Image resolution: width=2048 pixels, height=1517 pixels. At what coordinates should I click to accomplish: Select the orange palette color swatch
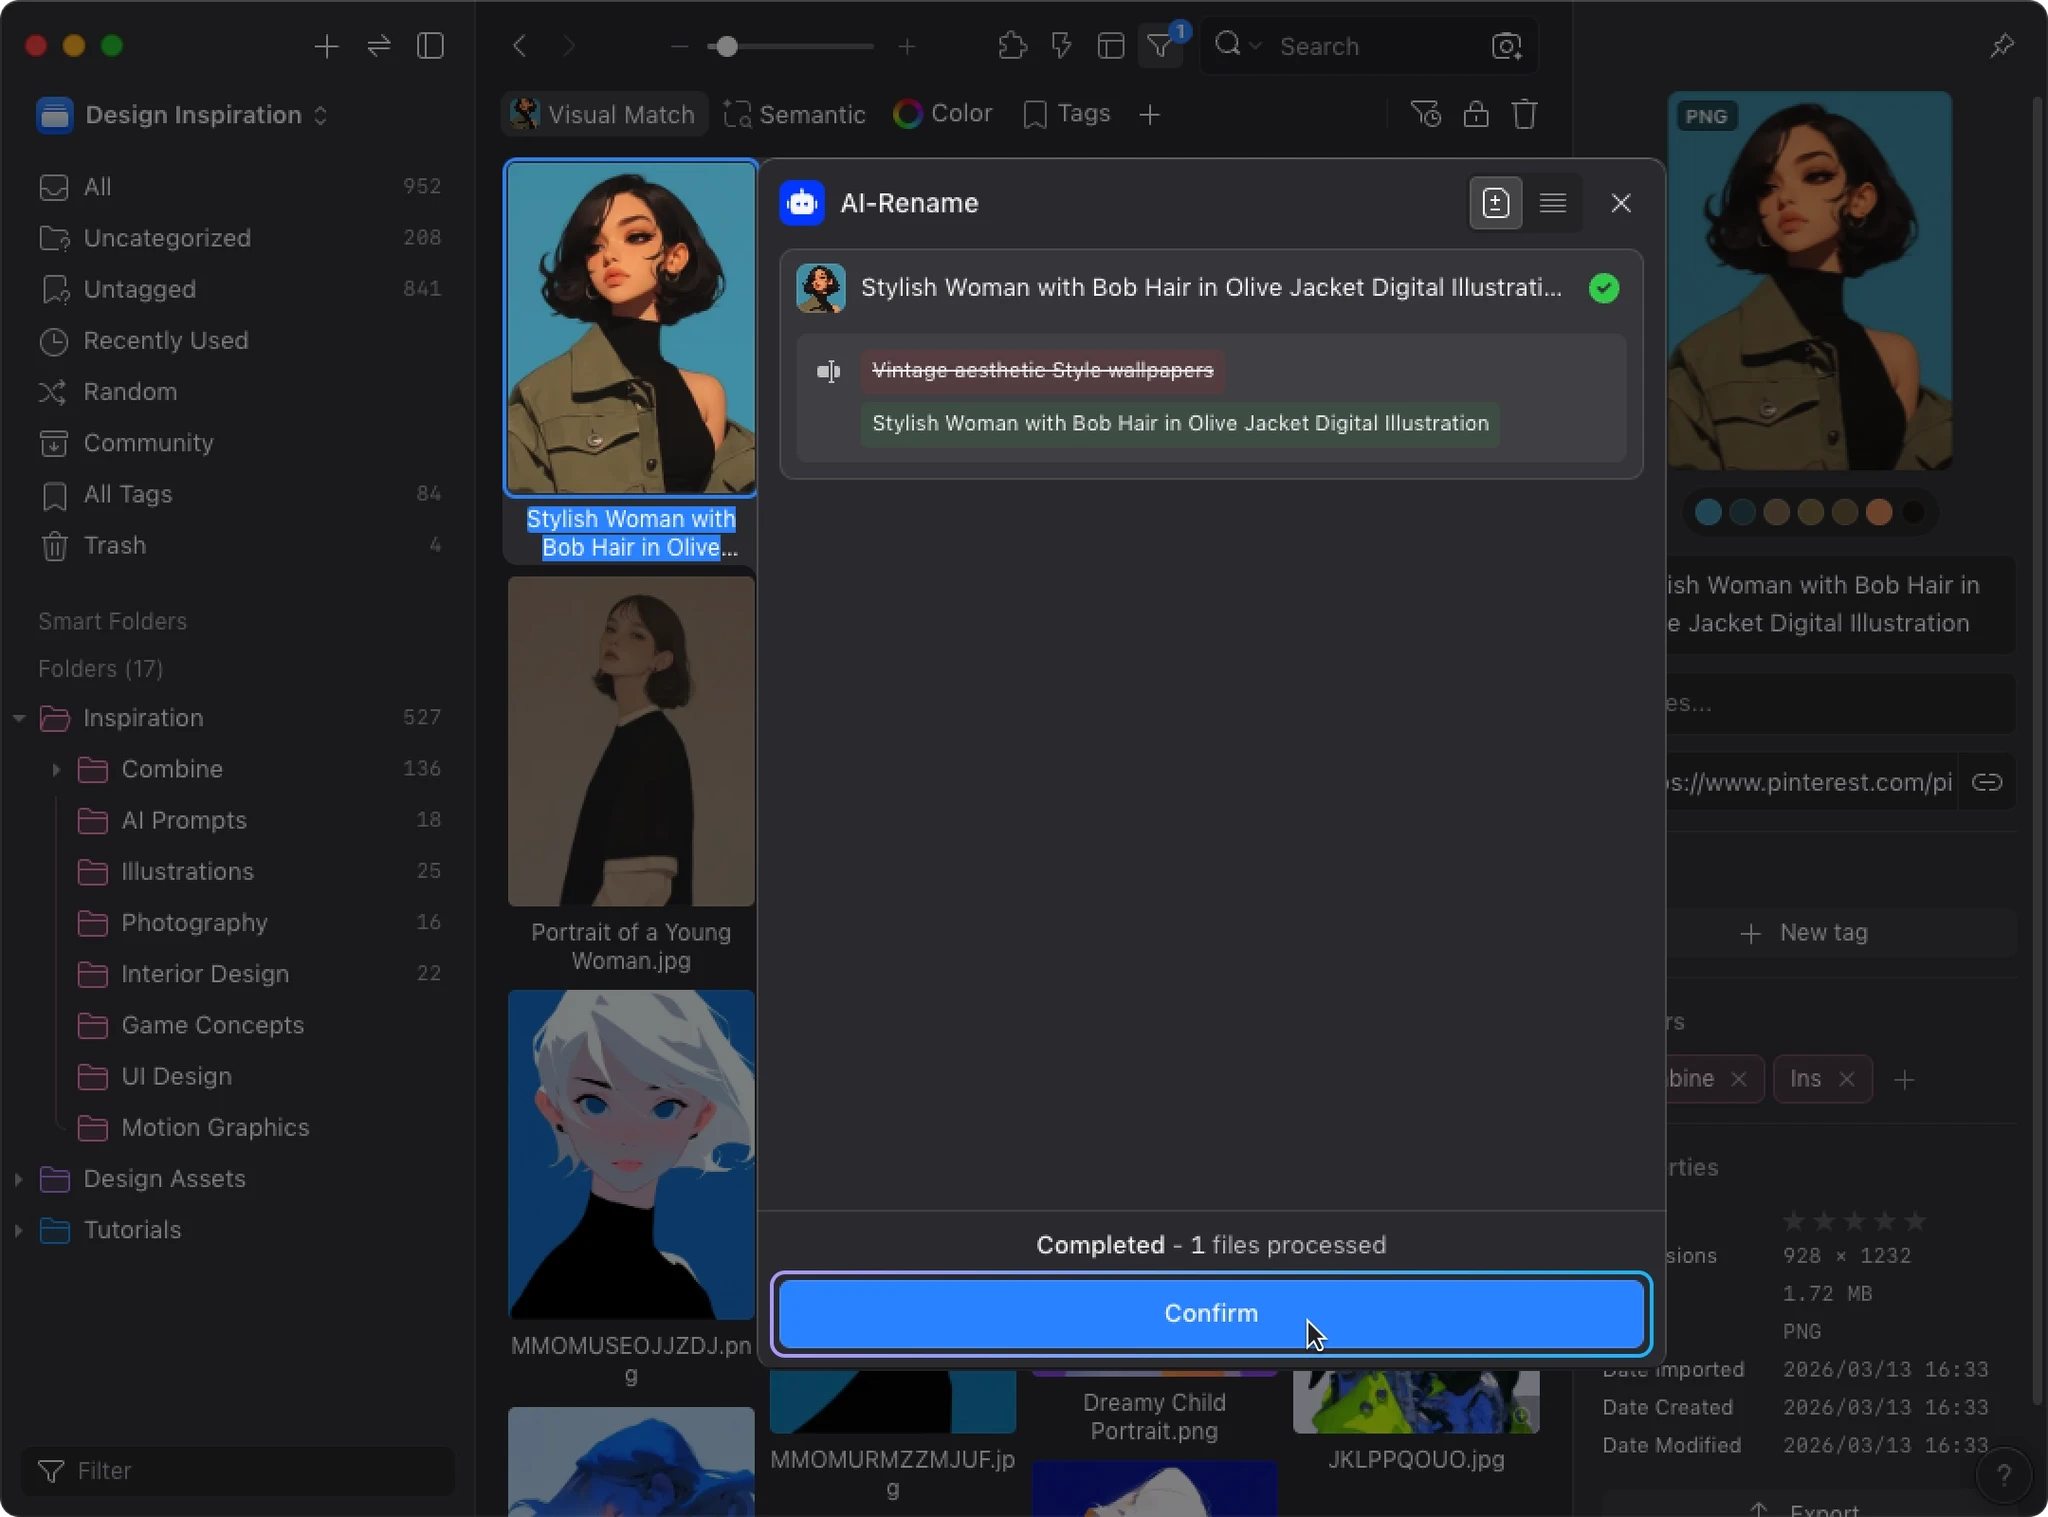[x=1879, y=512]
